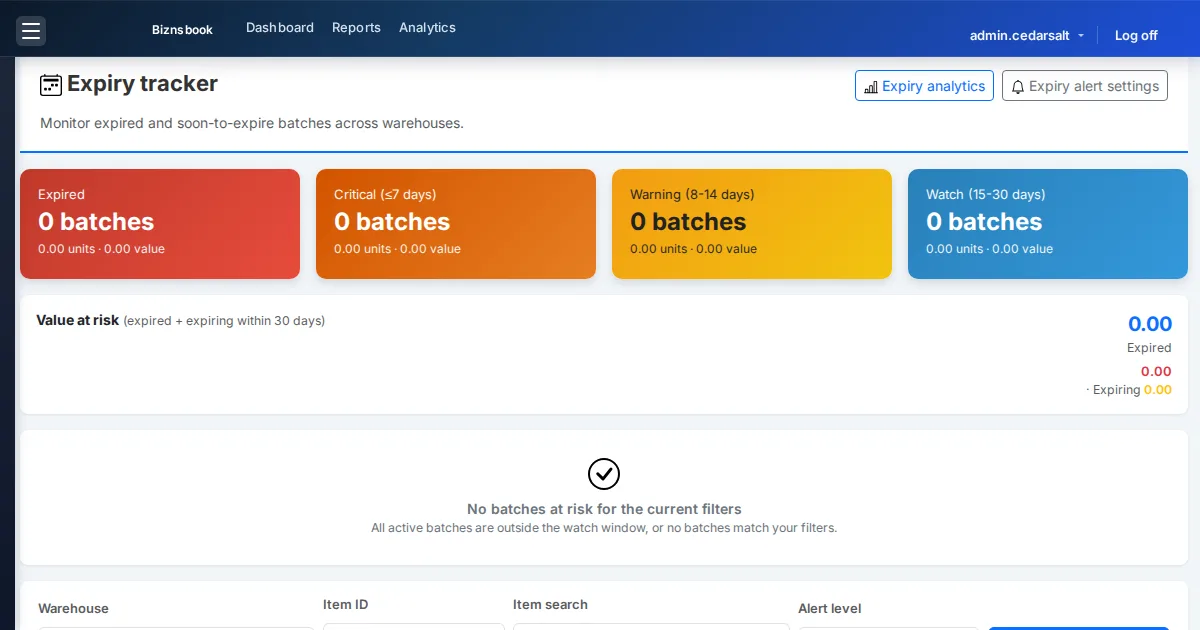Image resolution: width=1200 pixels, height=630 pixels.
Task: Click the checkmark circle icon
Action: (x=604, y=474)
